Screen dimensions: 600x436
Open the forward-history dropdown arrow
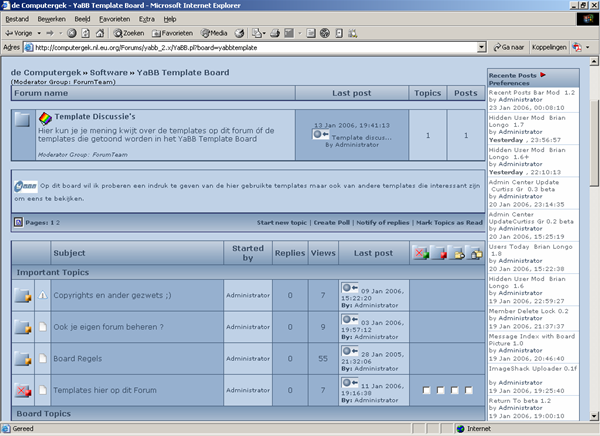pyautogui.click(x=60, y=33)
